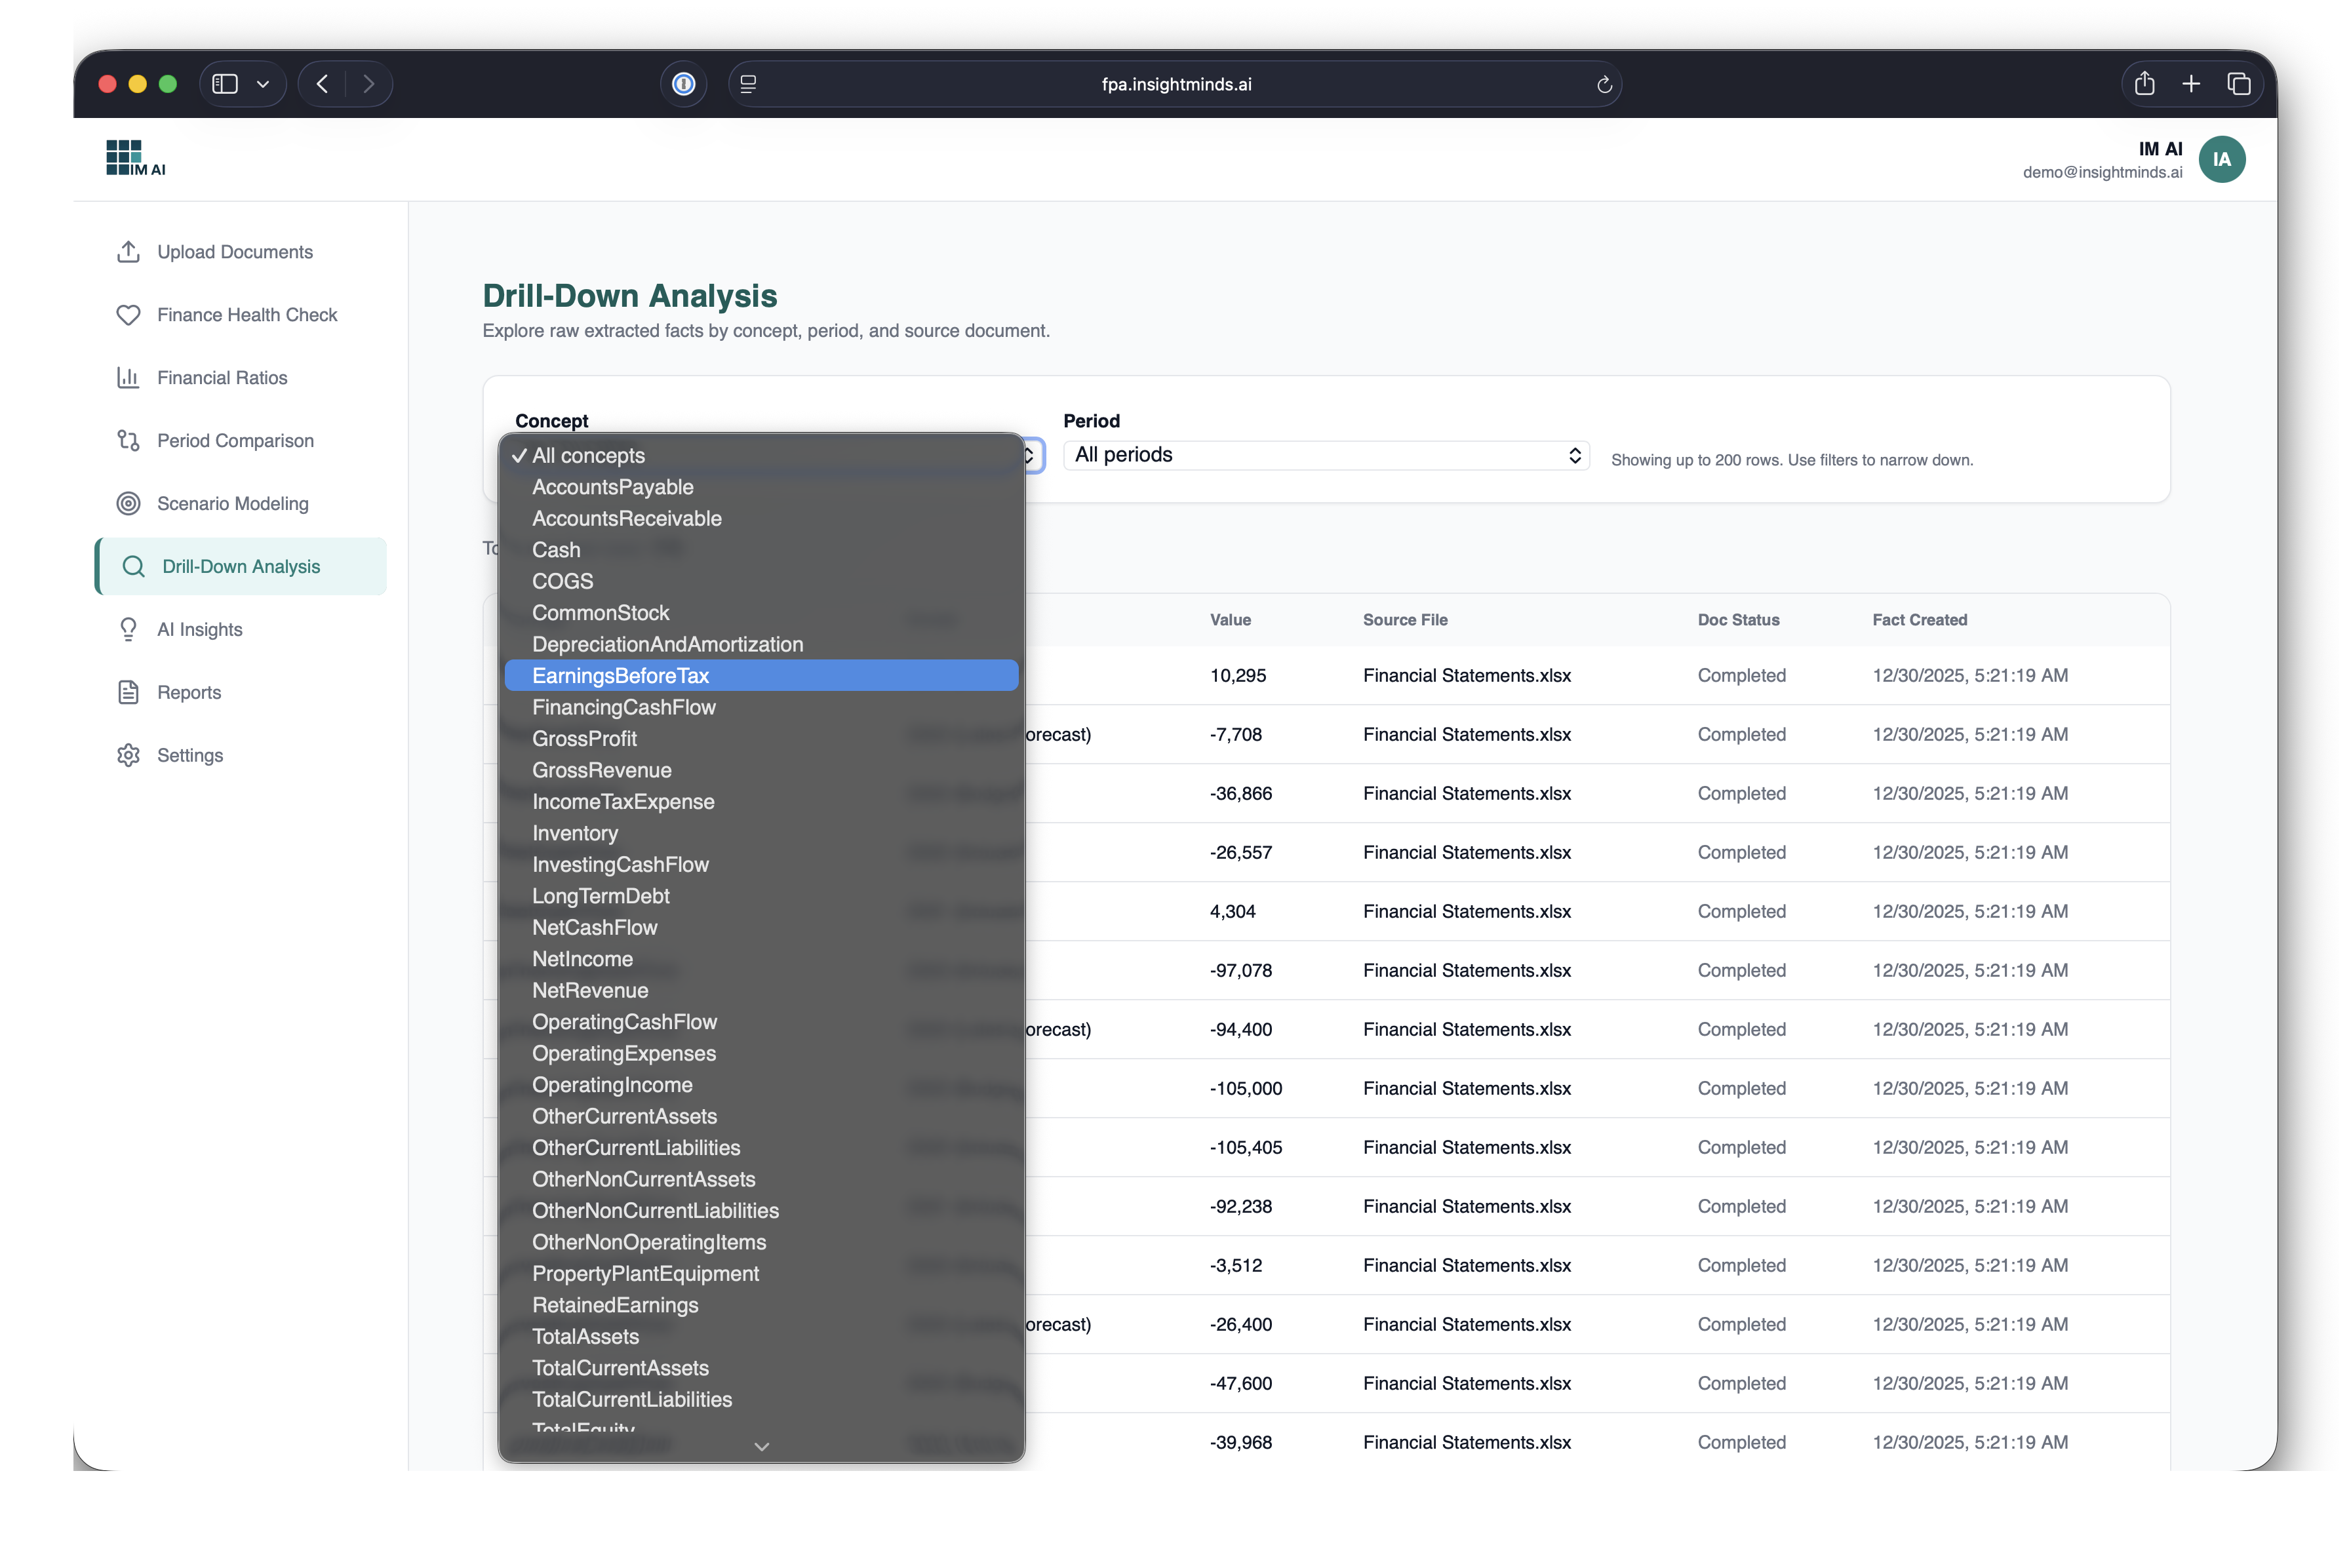Open the All periods dropdown
Image resolution: width=2351 pixels, height=1568 pixels.
1325,455
